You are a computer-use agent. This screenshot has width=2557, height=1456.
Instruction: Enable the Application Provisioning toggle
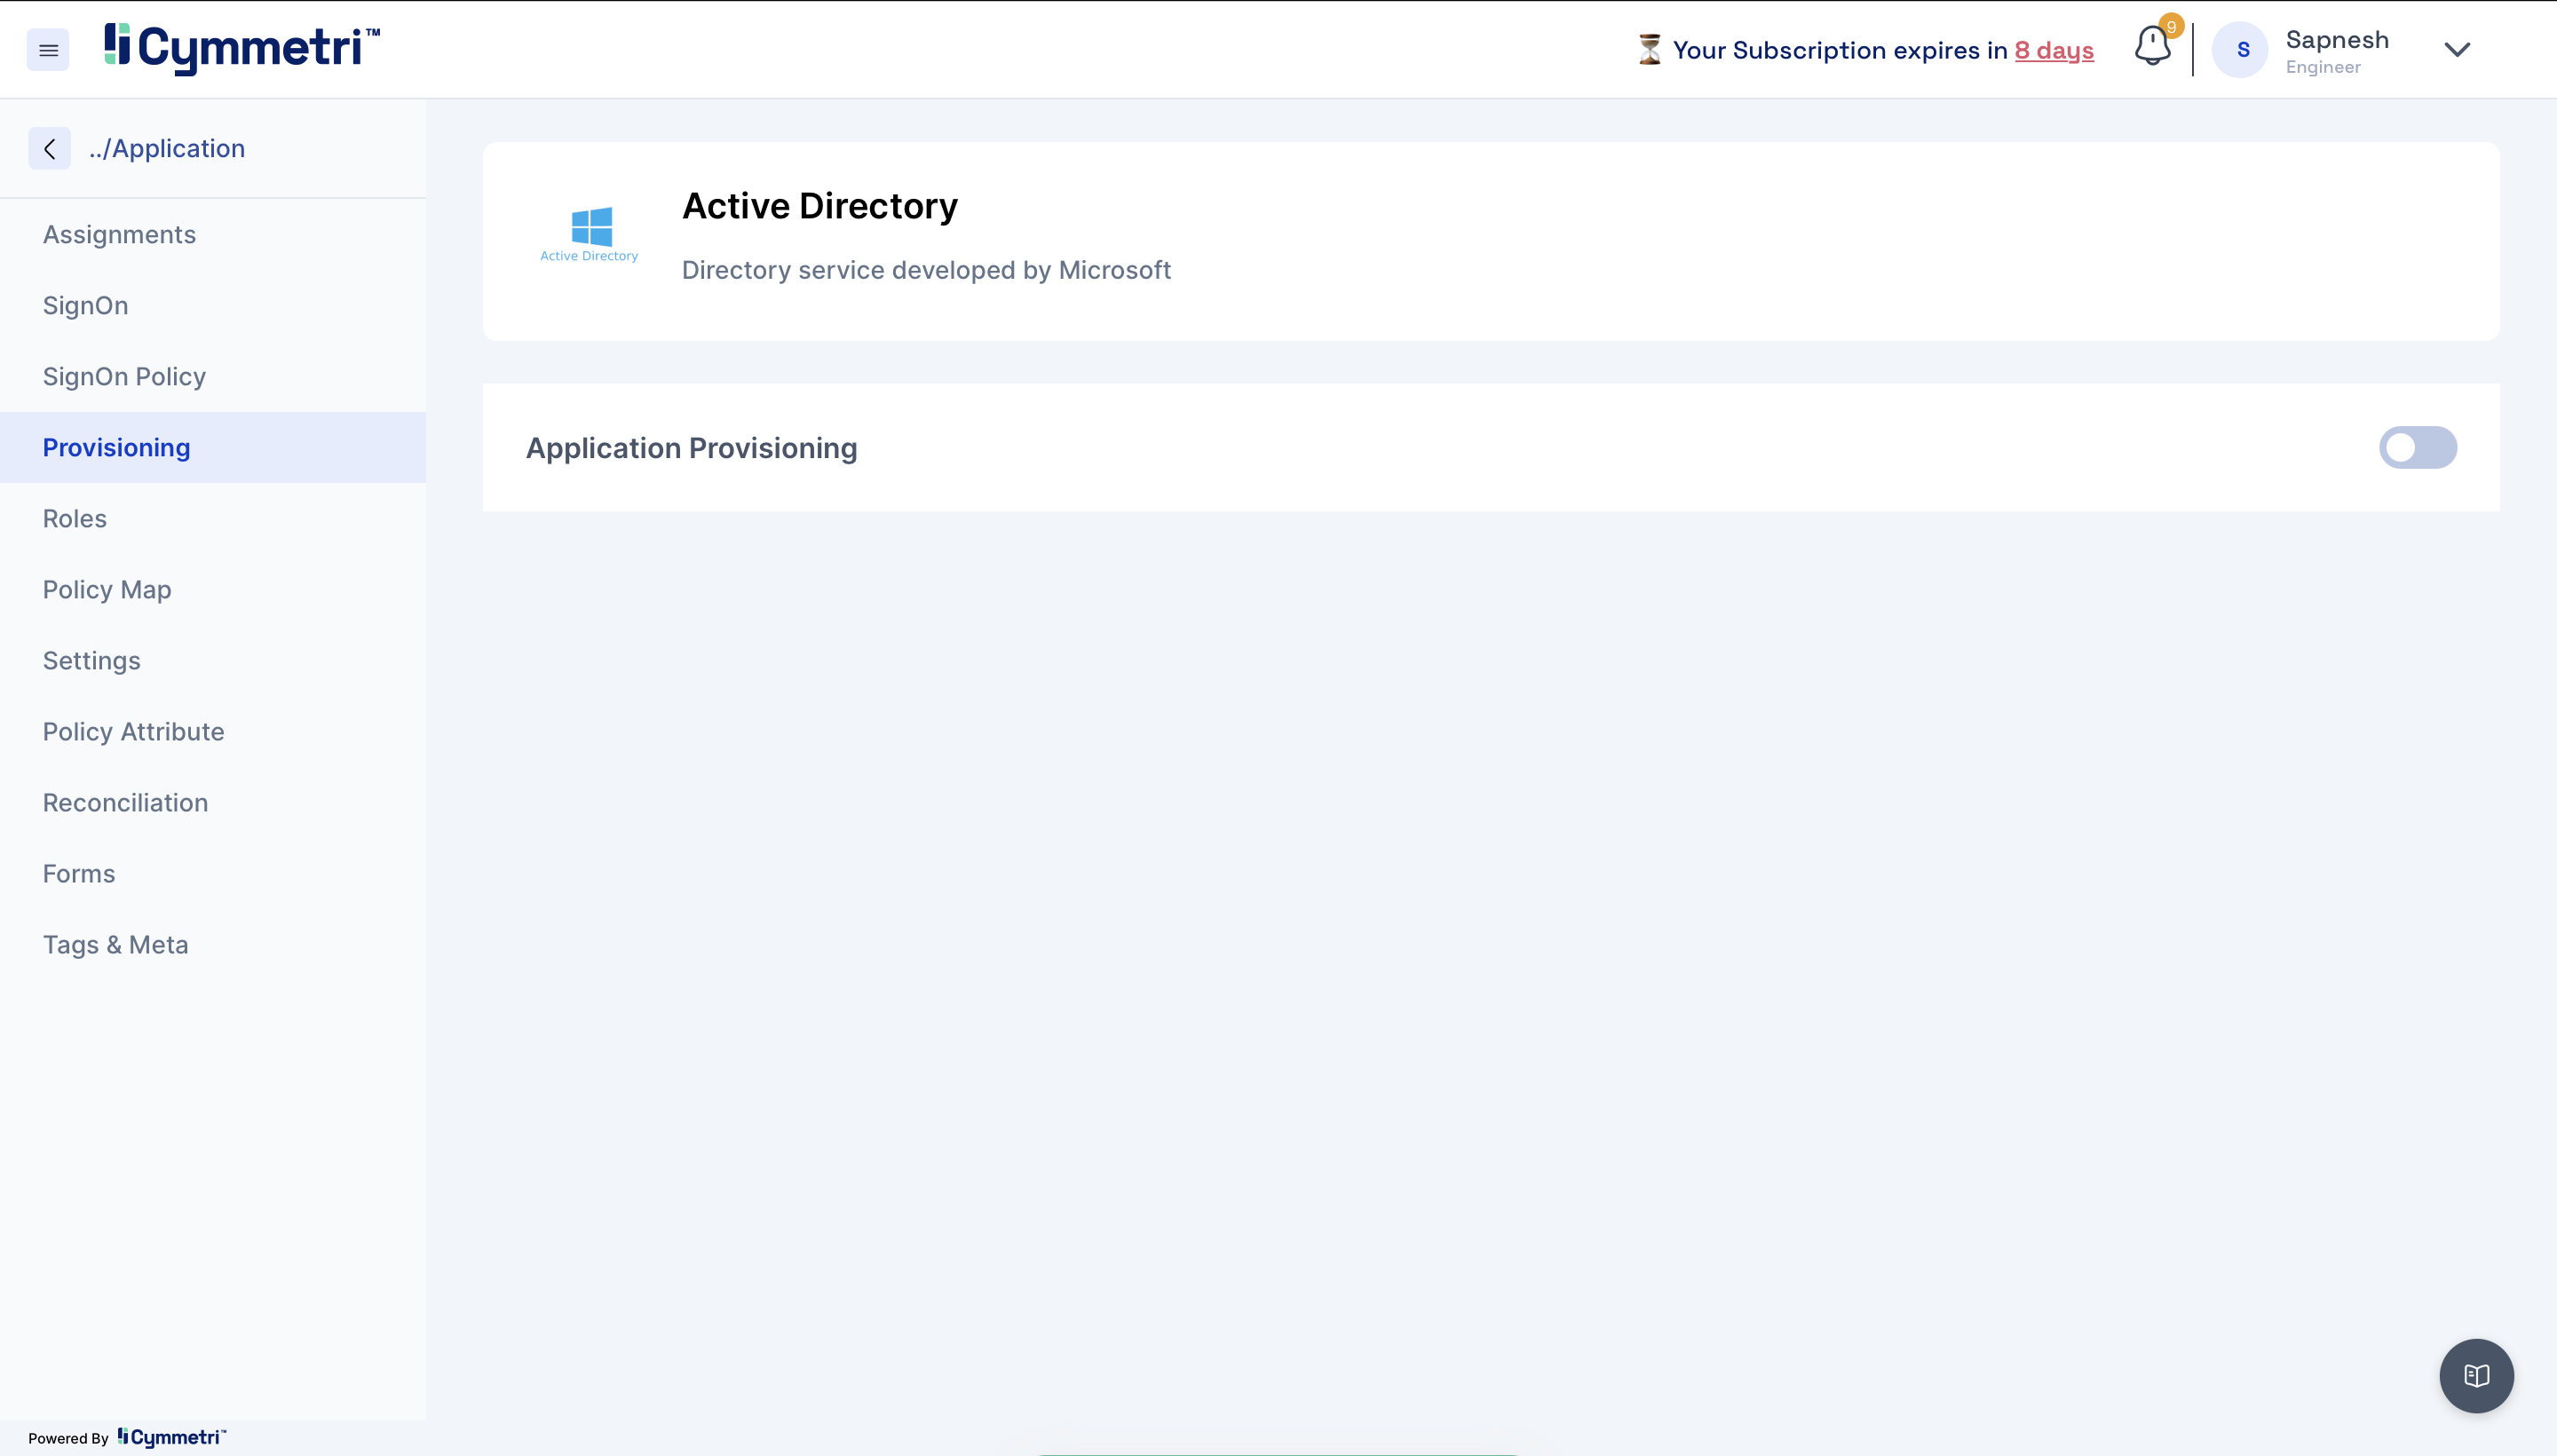point(2416,448)
